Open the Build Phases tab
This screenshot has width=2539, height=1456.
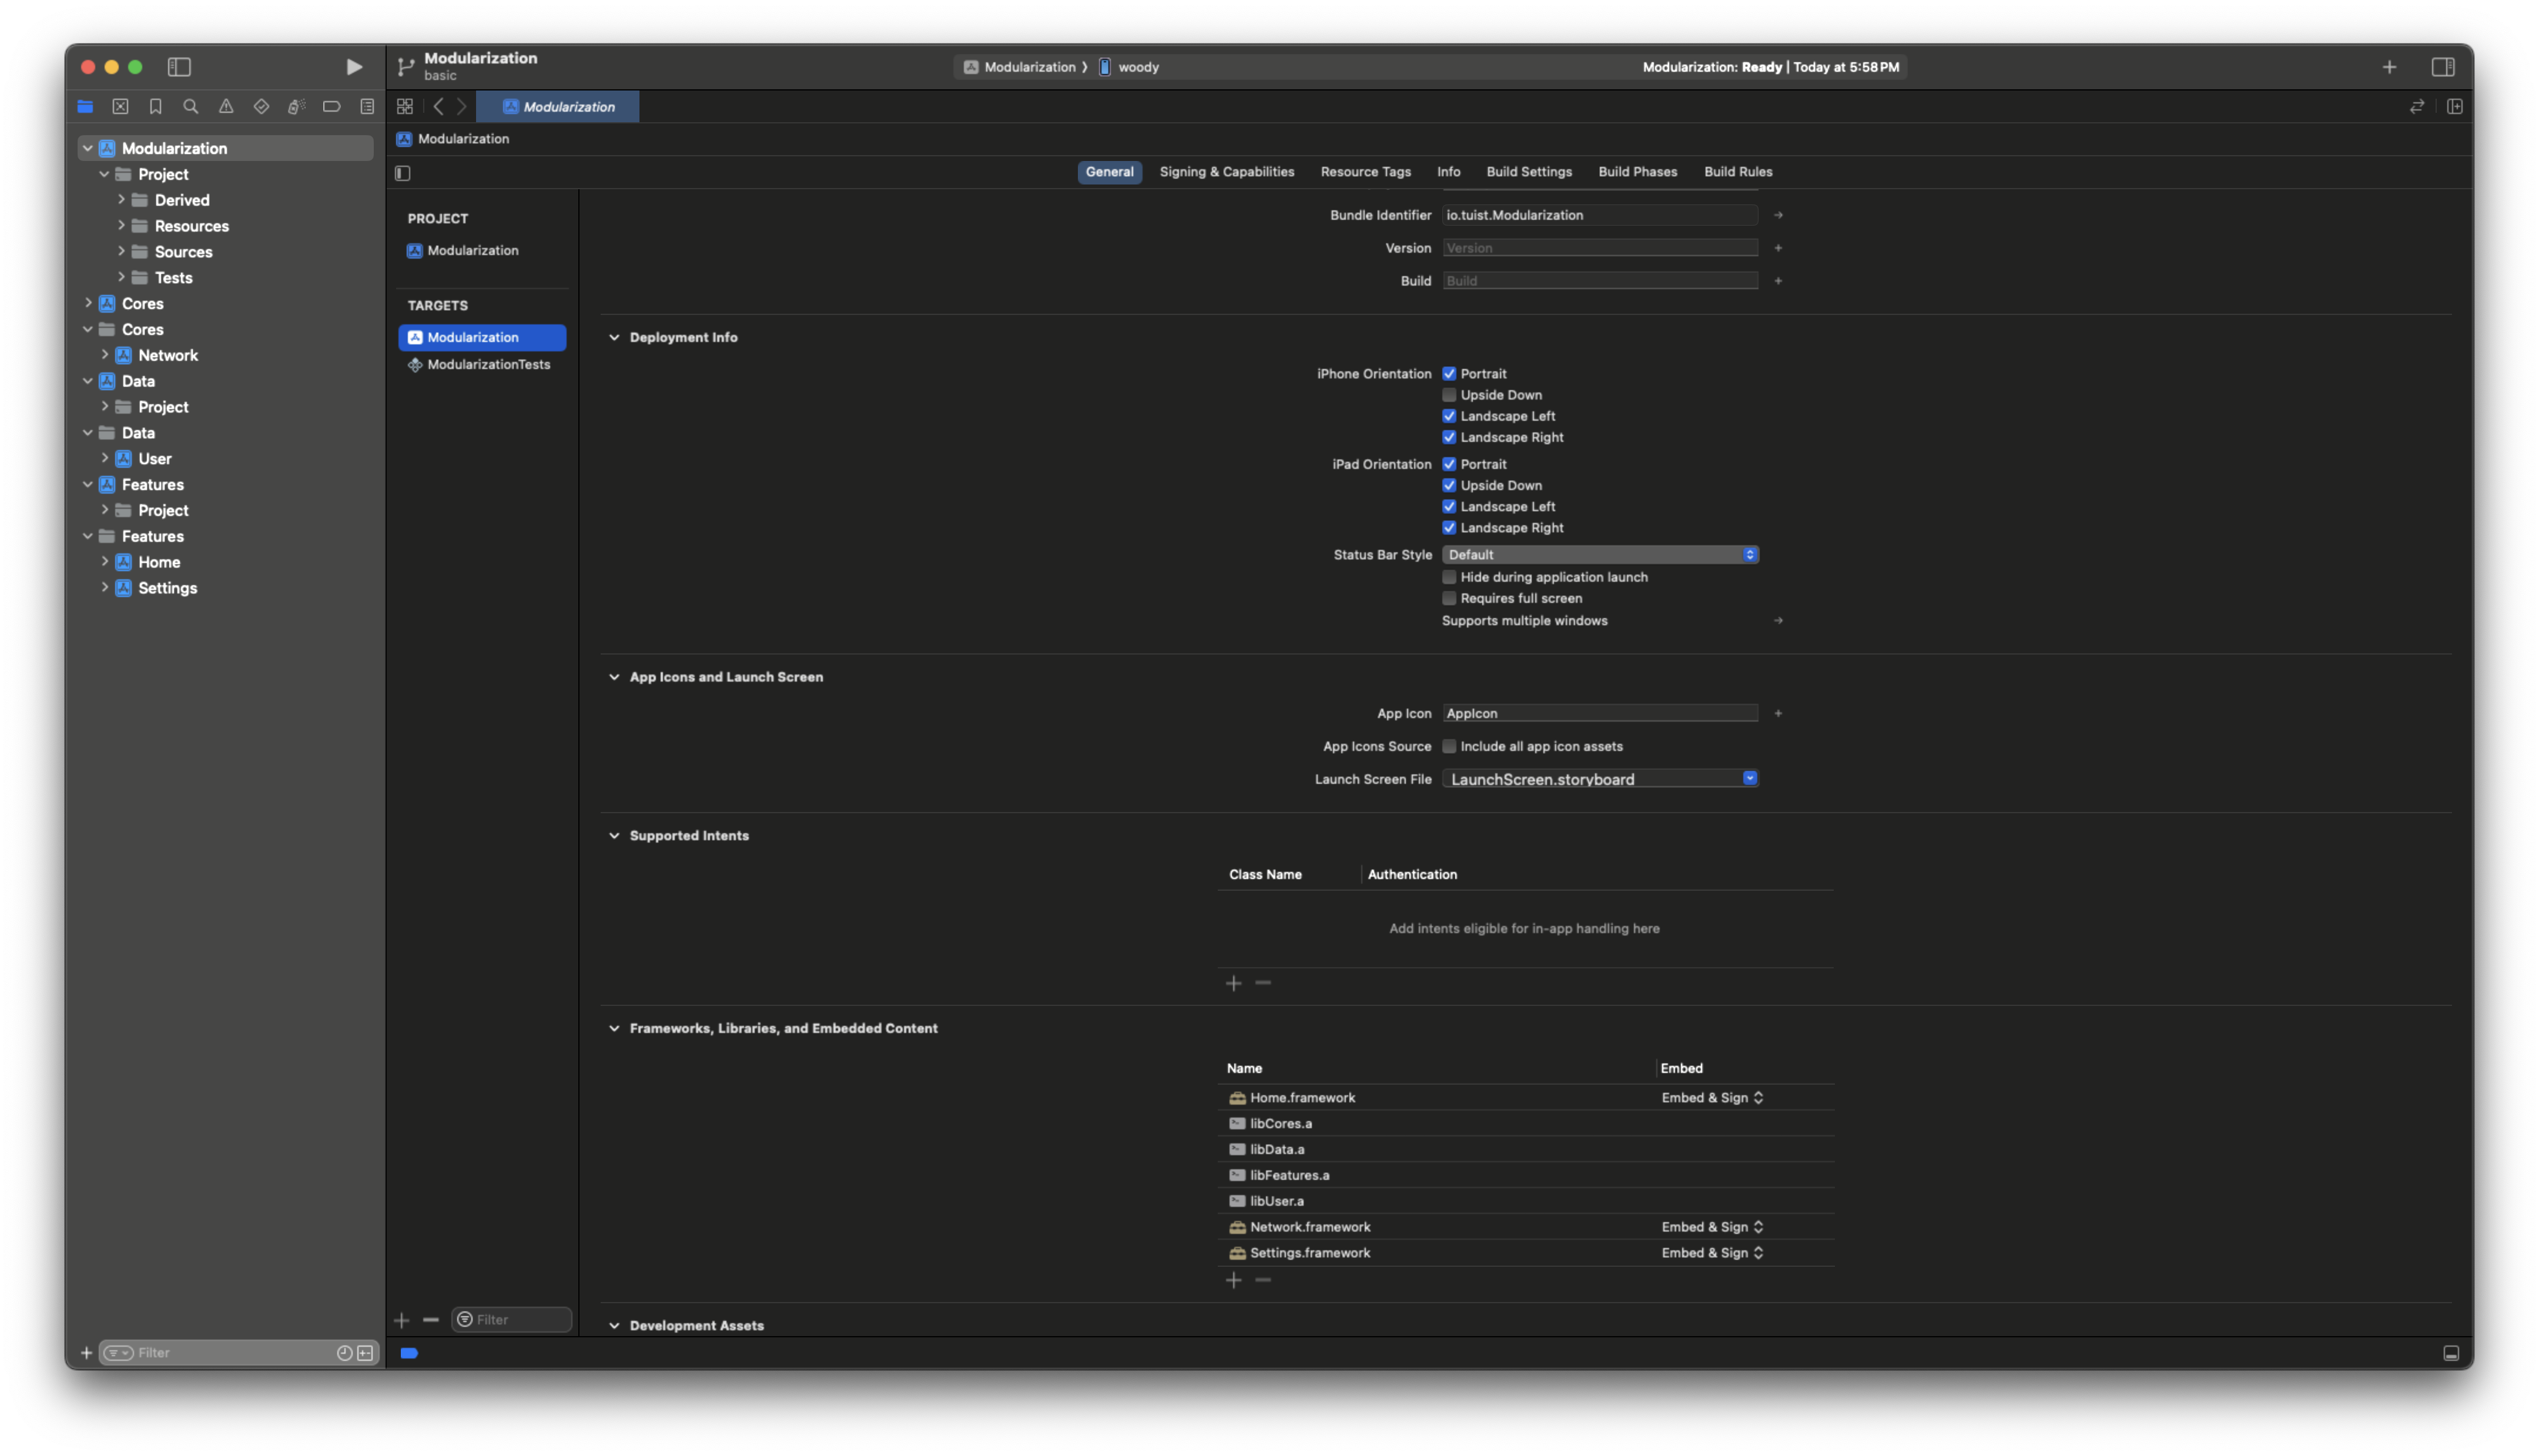click(x=1637, y=172)
